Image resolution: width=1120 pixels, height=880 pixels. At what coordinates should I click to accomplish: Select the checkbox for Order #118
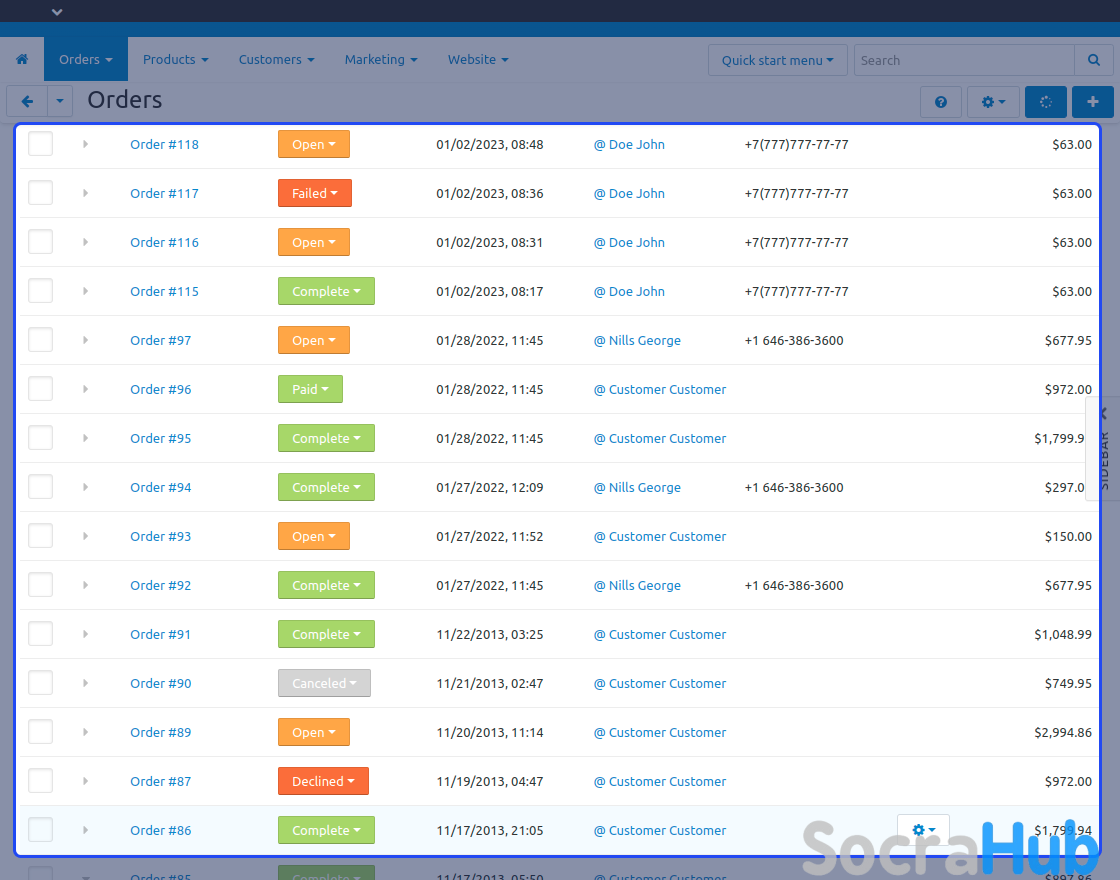click(x=40, y=144)
